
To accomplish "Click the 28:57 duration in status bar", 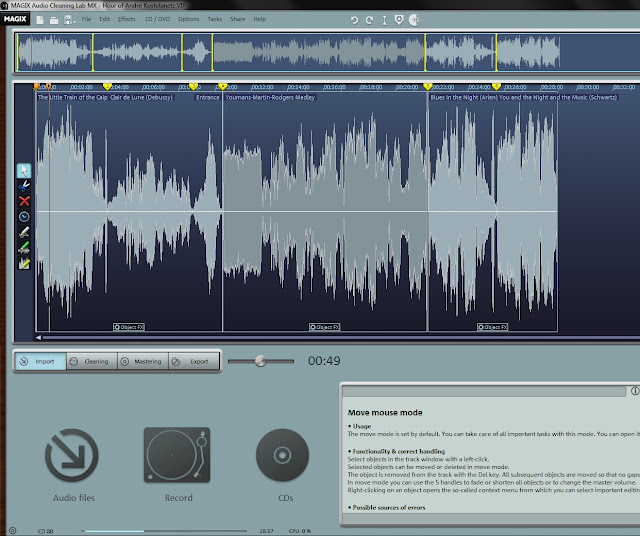I will 266,531.
